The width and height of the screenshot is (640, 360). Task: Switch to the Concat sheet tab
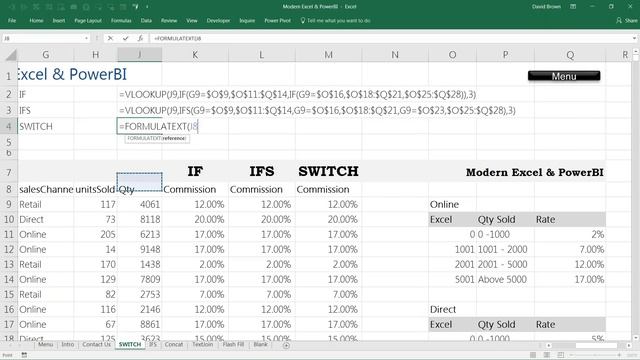[x=174, y=345]
